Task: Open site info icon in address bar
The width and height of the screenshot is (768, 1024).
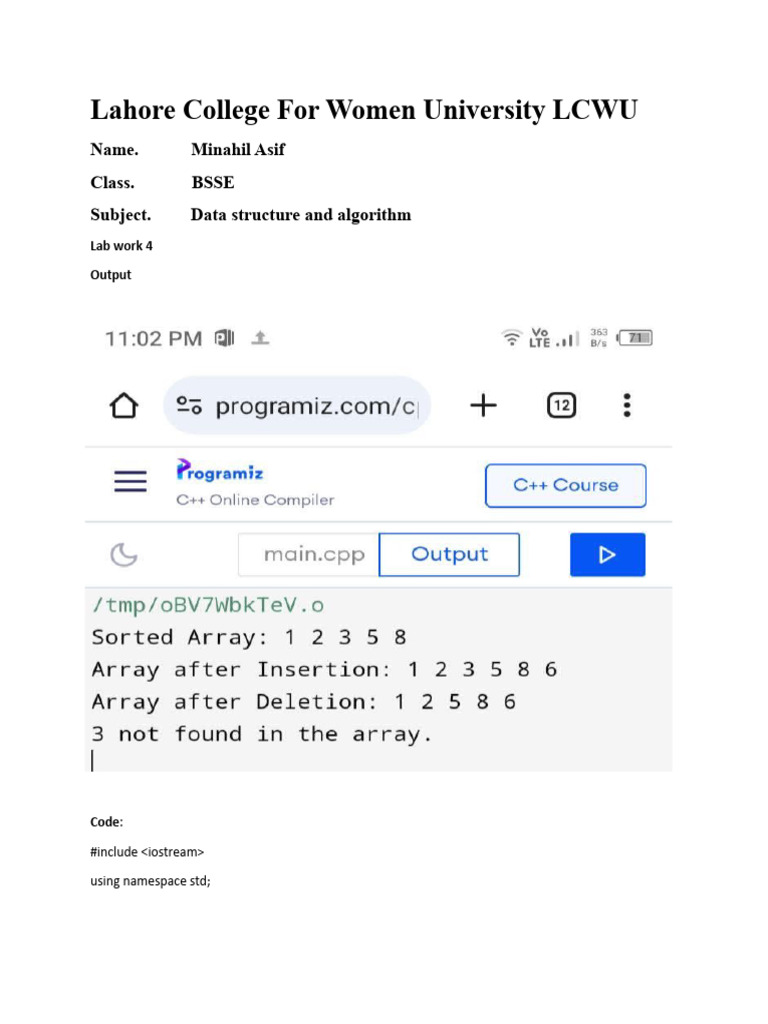Action: tap(189, 406)
